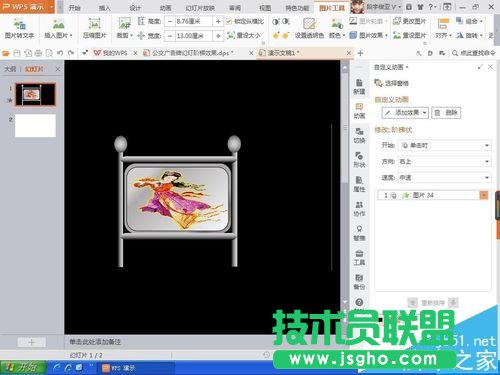The height and width of the screenshot is (375, 500).
Task: Click the open folder icon in quick toolbar
Action: click(5, 53)
